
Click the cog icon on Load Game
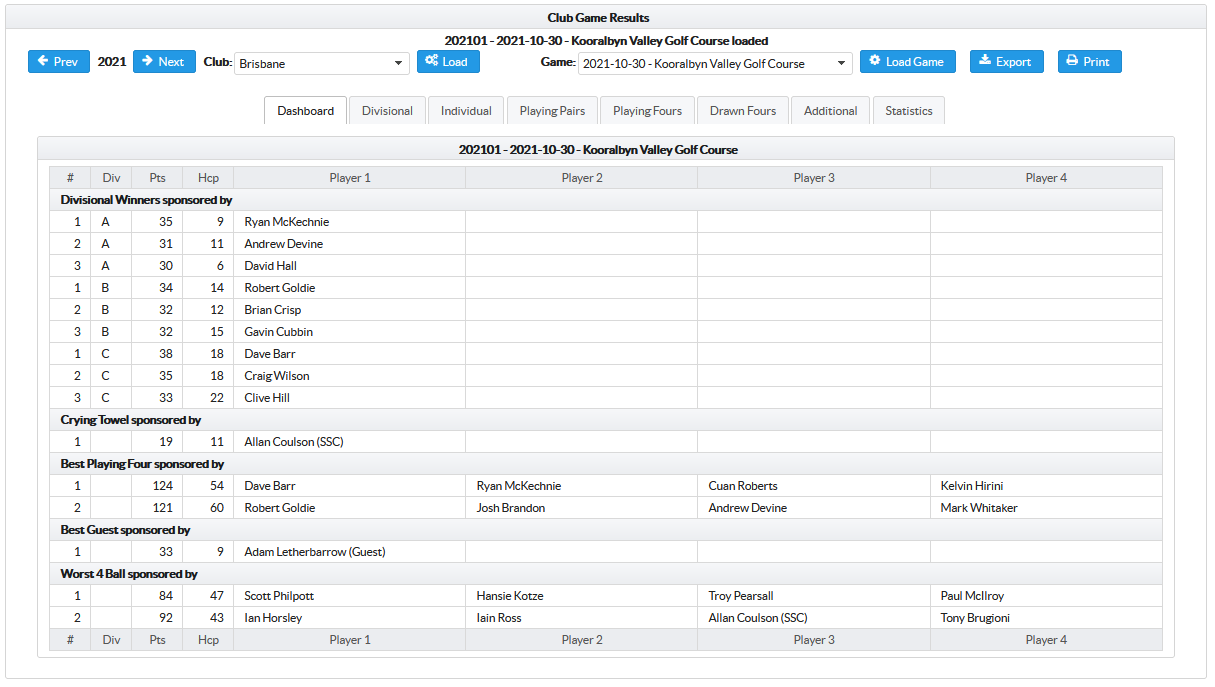coord(874,61)
